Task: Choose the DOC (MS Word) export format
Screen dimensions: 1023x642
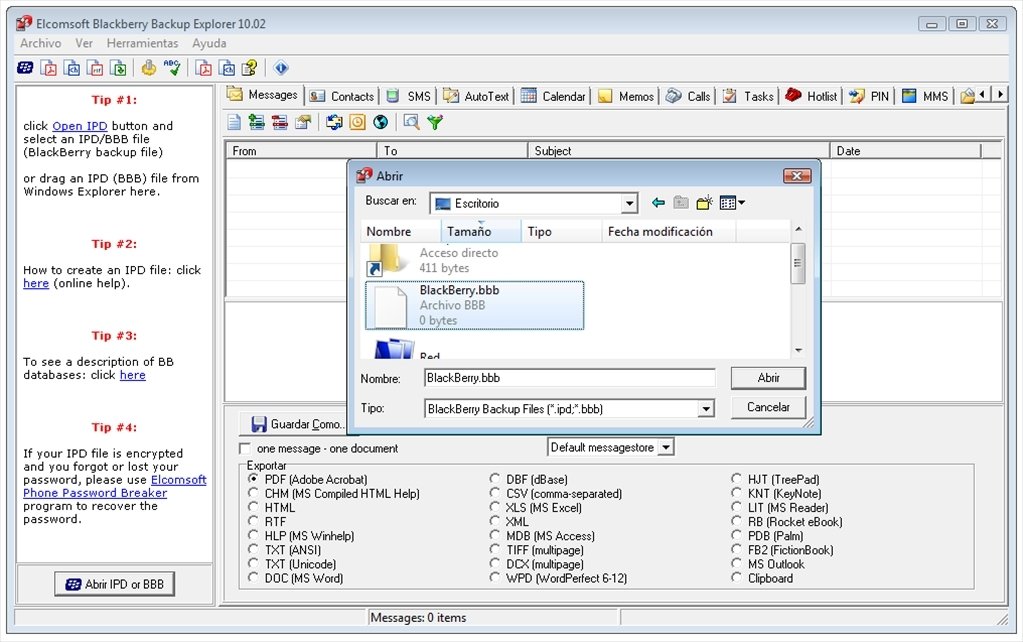Action: click(253, 577)
